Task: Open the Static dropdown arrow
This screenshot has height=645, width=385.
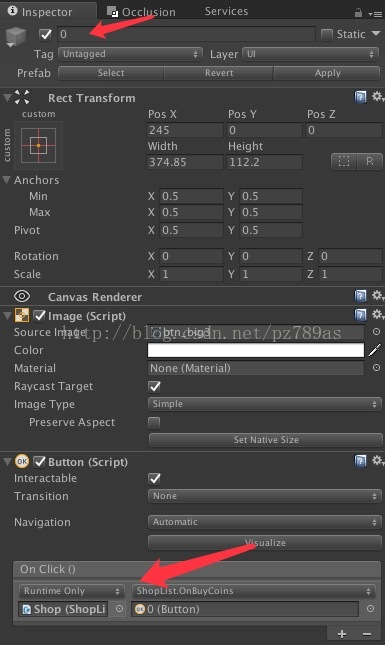Action: (376, 34)
